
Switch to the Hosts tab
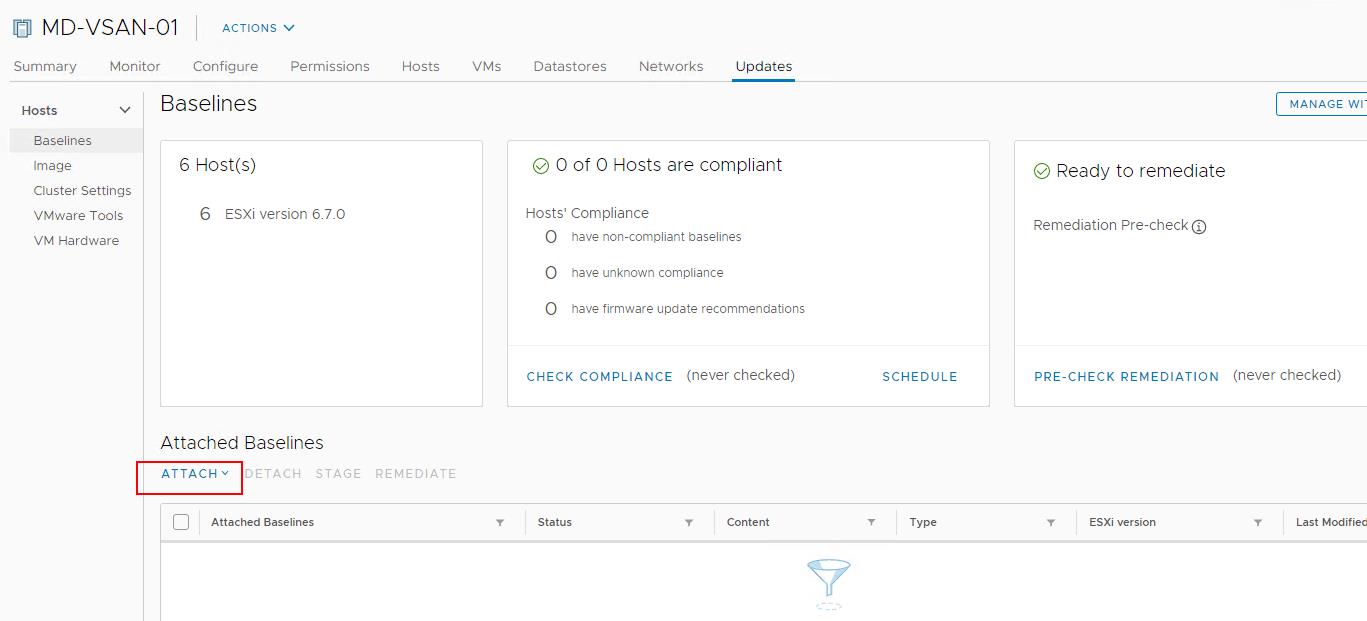click(421, 66)
